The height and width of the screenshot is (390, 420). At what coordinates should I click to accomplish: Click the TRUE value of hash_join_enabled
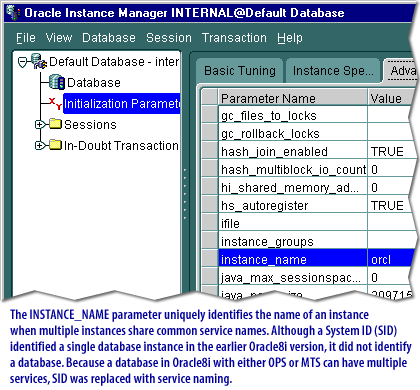click(387, 152)
